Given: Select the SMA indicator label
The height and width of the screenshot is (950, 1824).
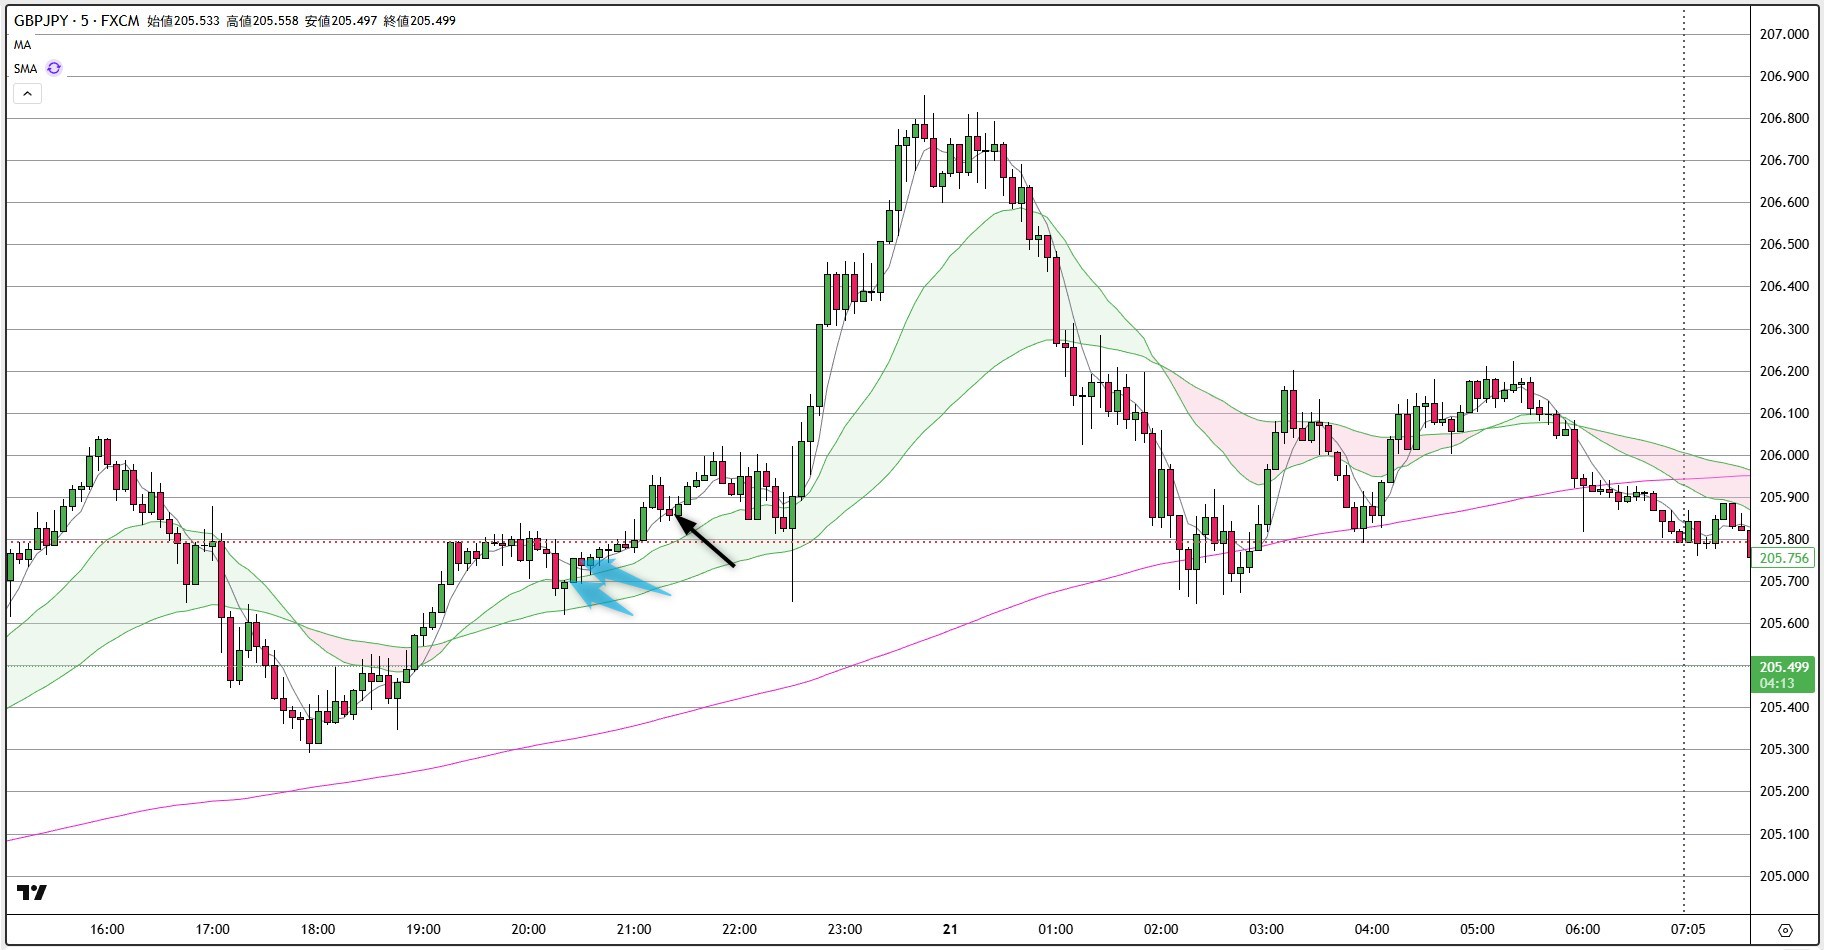Looking at the screenshot, I should (x=25, y=69).
